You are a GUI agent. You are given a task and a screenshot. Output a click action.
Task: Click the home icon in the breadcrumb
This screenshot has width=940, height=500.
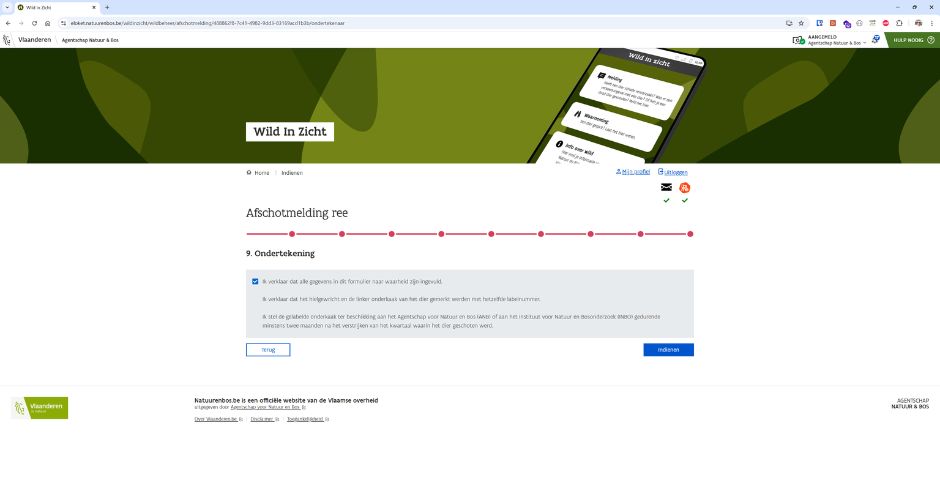coord(249,172)
